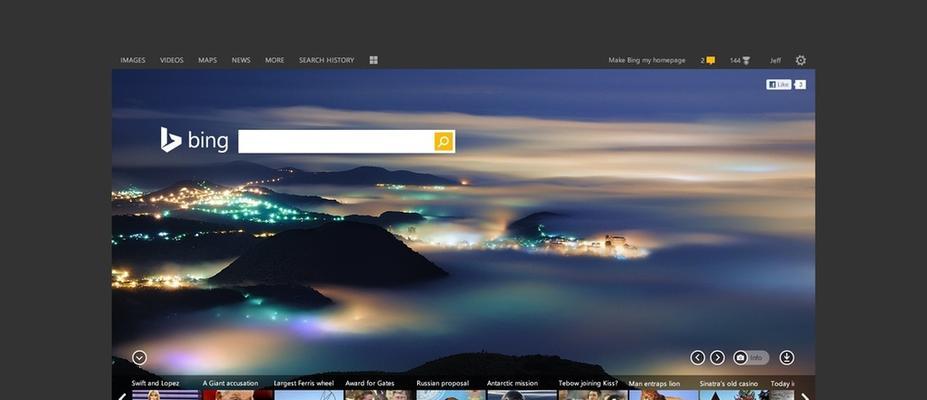Click the yellow search magnifier button
Screen dimensions: 927x400
[x=443, y=141]
